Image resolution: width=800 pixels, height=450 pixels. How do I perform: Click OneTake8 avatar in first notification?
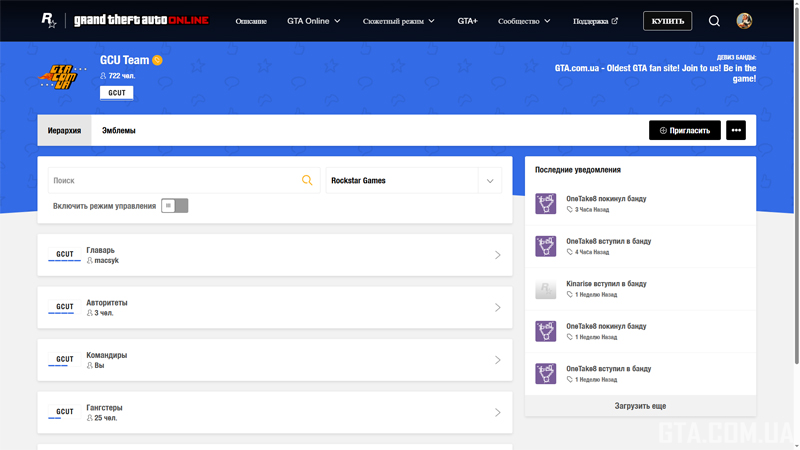(x=546, y=204)
